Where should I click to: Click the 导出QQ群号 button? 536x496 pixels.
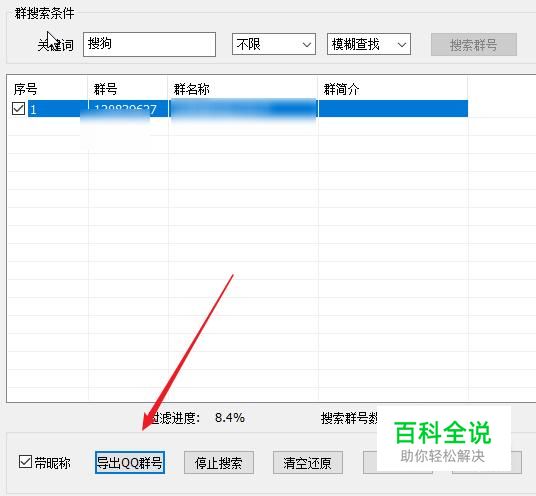coord(130,463)
